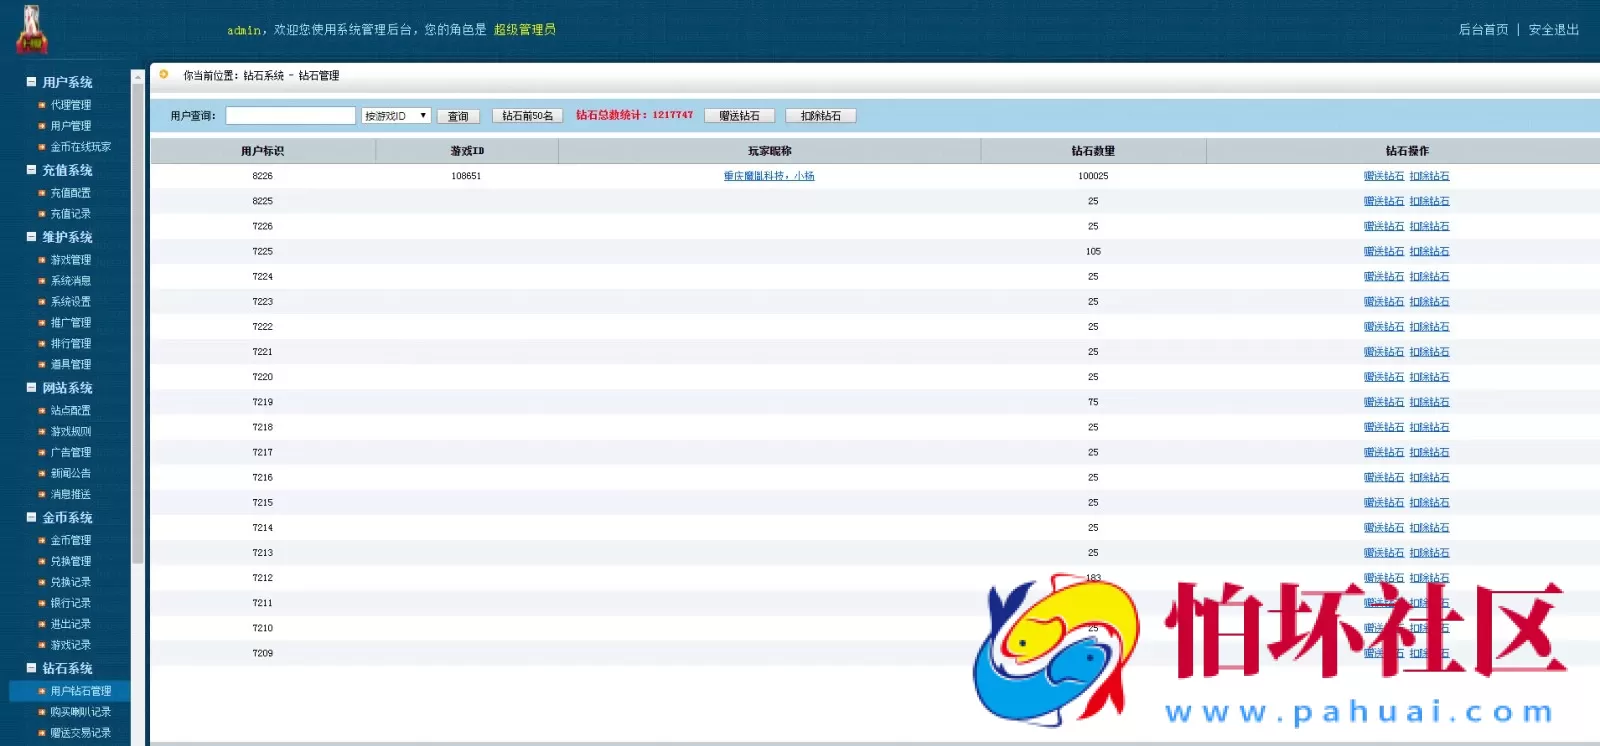Click the arrow icon beside 充值配置
This screenshot has height=746, width=1600.
(42, 193)
